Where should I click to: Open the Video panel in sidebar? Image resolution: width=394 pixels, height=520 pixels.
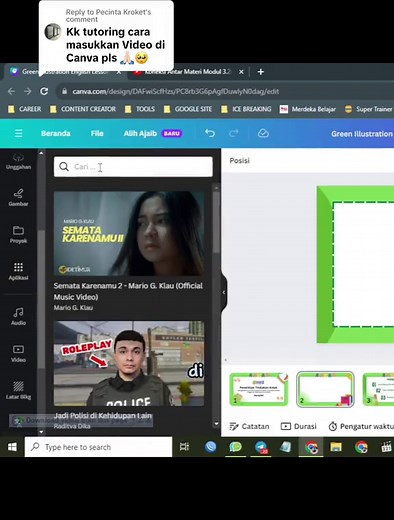point(18,353)
